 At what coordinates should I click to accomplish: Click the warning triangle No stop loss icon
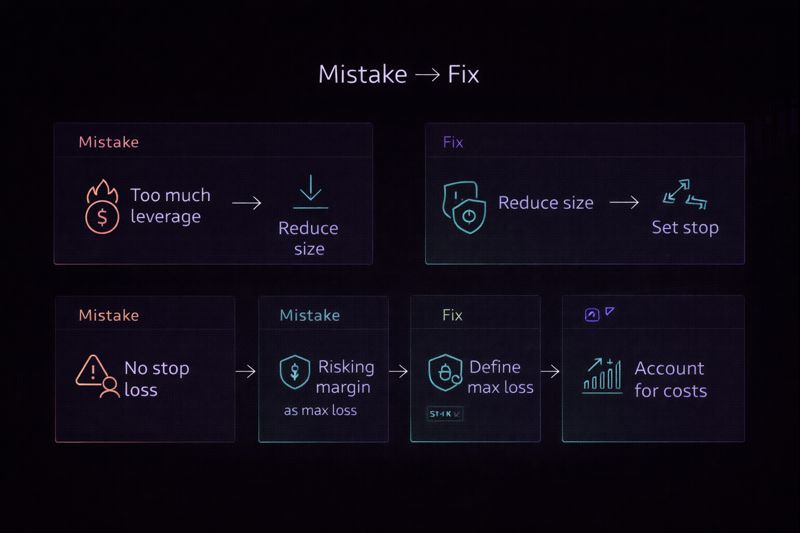(97, 377)
